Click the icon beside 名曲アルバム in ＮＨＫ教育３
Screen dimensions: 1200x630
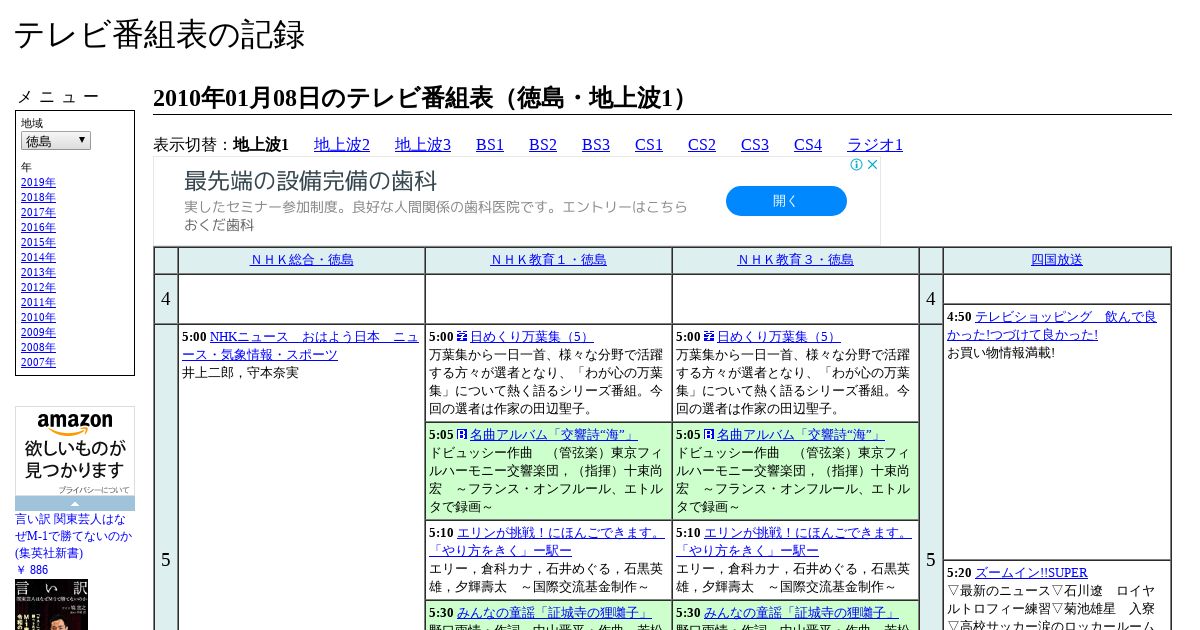pos(709,435)
